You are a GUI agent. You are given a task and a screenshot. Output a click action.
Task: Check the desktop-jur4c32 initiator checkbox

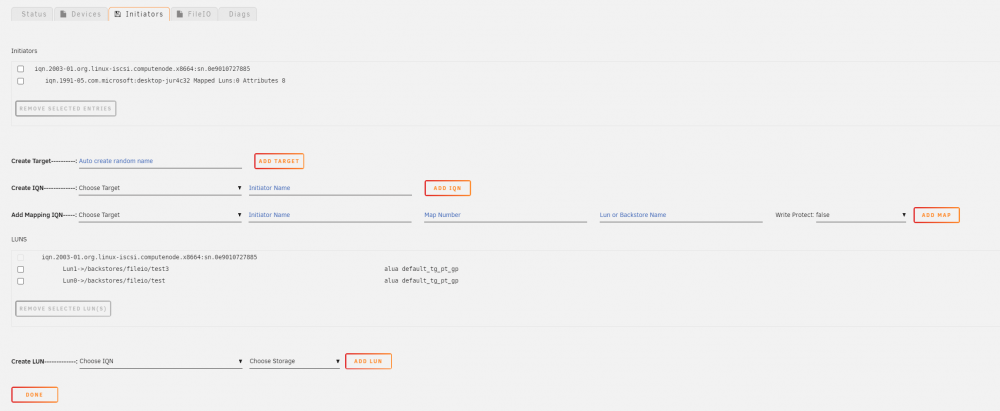[x=21, y=81]
